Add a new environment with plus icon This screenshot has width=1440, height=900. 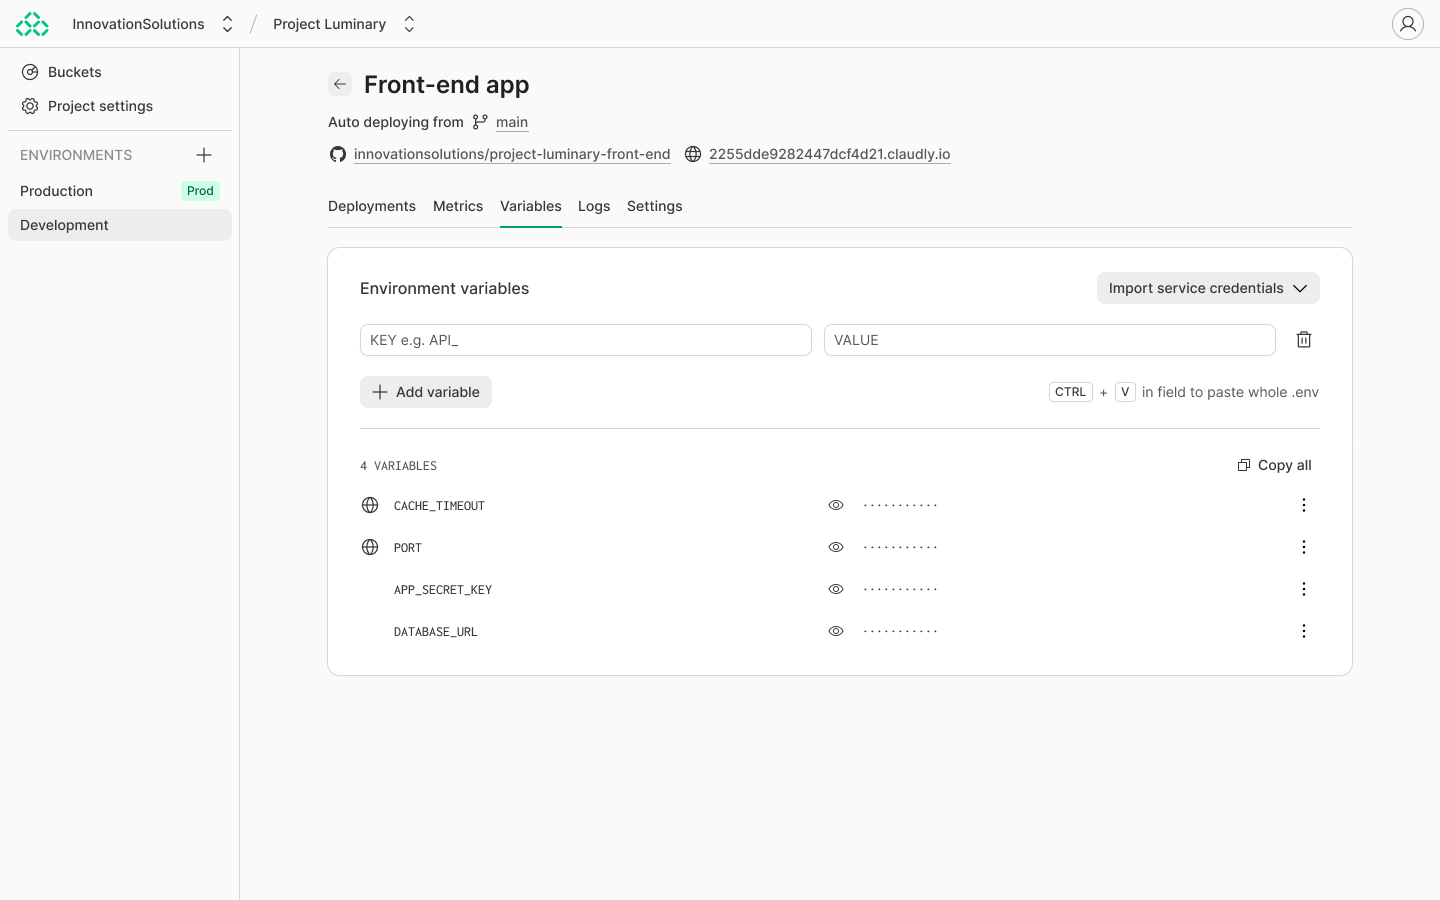pos(204,155)
